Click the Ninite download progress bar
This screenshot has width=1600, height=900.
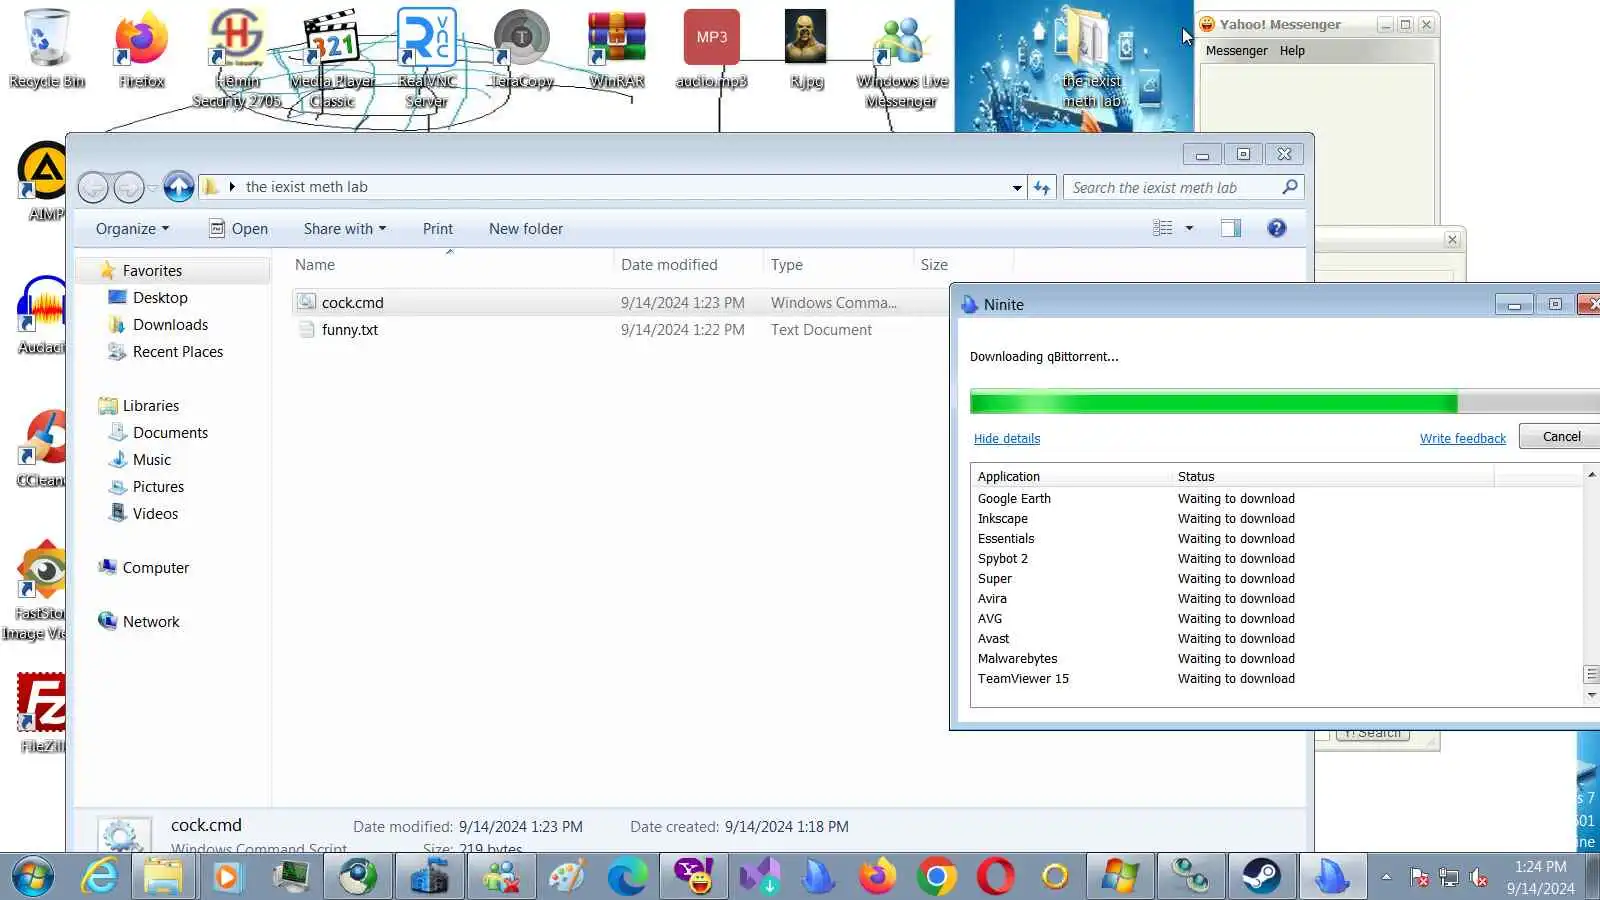[x=1285, y=402]
